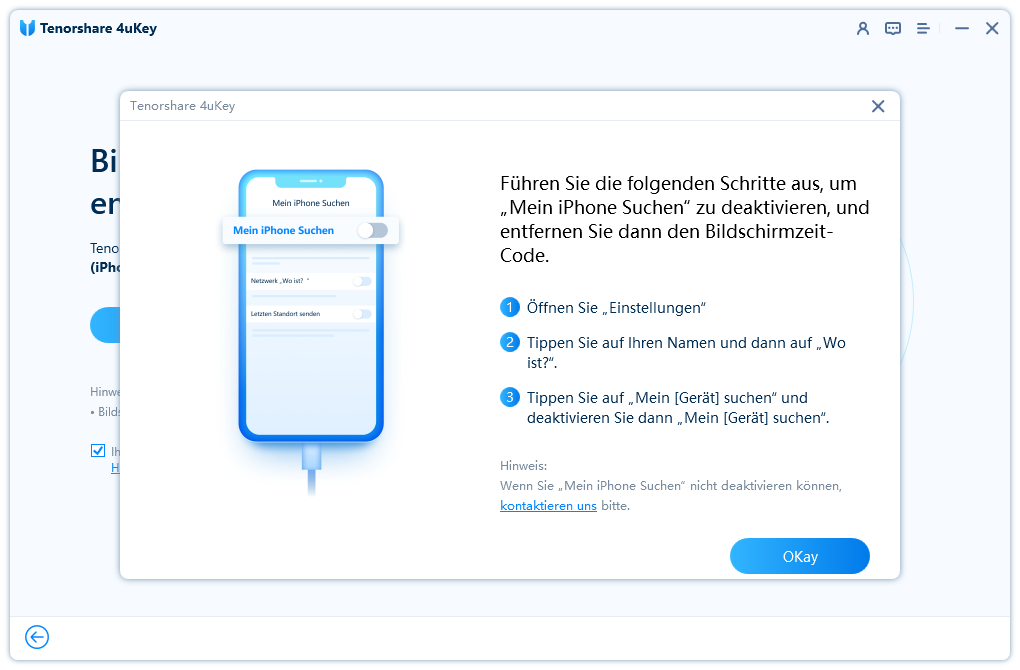Click the "Hinweis:" label in dialog
This screenshot has width=1020, height=670.
pyautogui.click(x=524, y=466)
